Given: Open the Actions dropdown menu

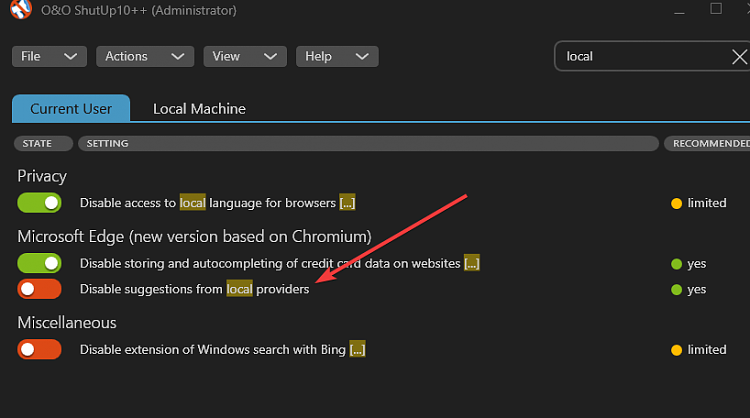Looking at the screenshot, I should click(145, 56).
